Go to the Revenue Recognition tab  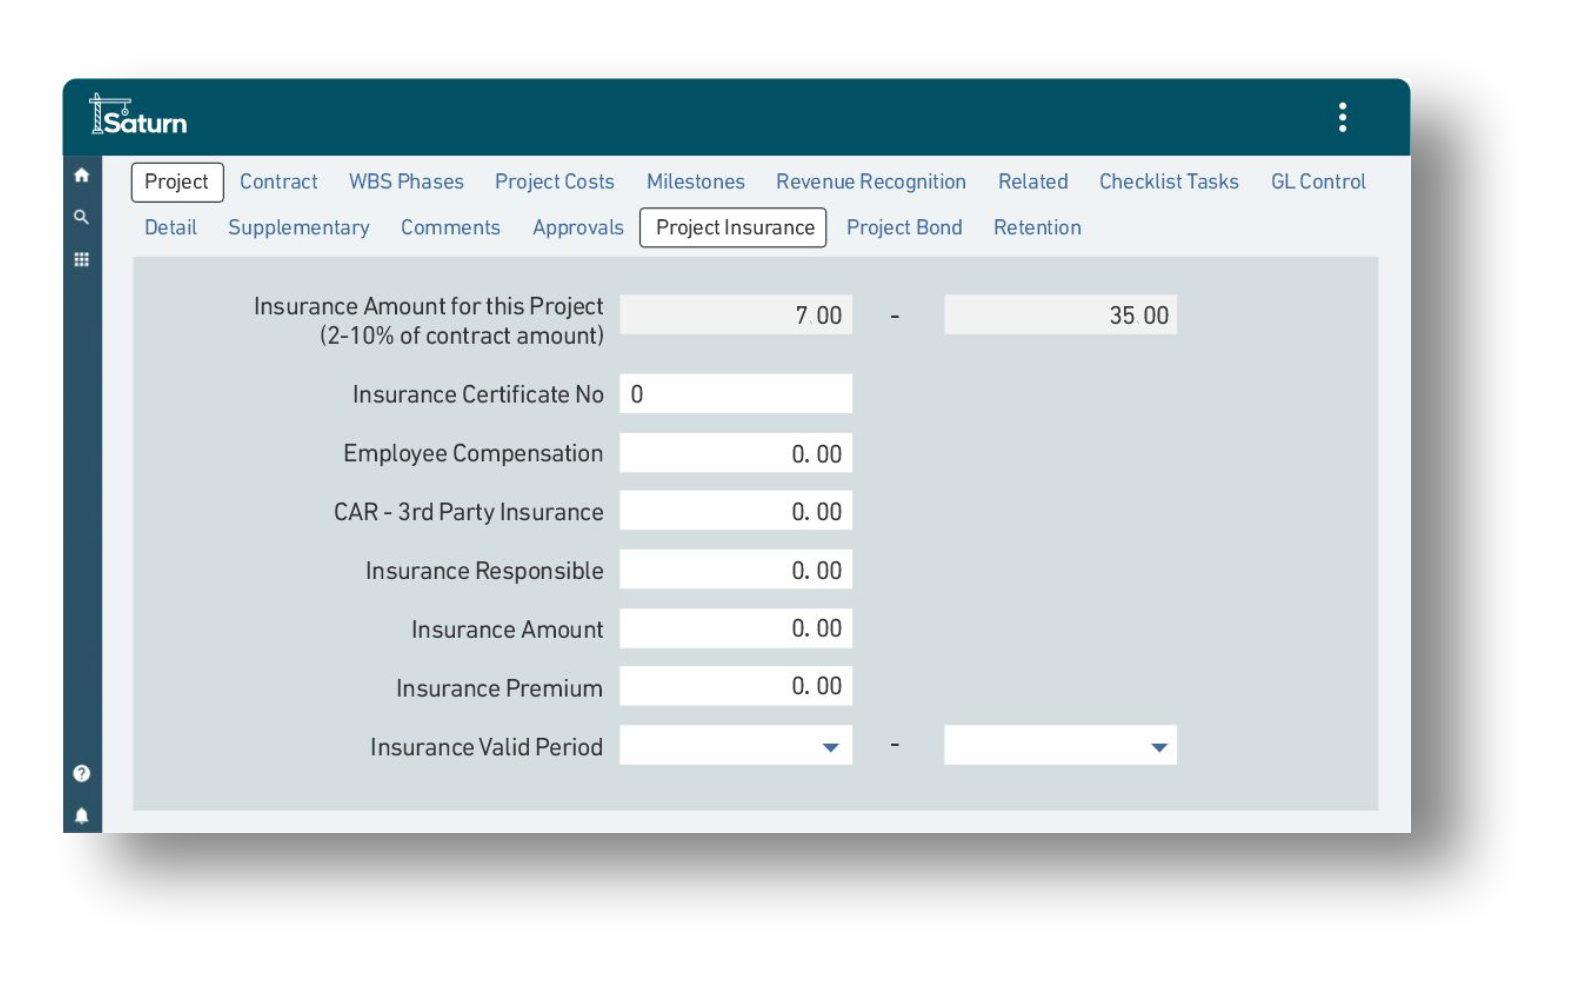point(870,182)
